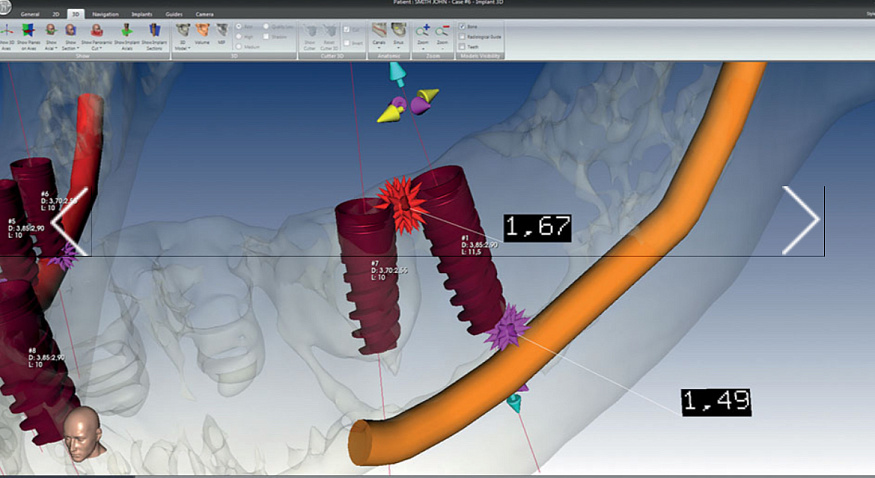This screenshot has width=875, height=478.
Task: Enable the Teeth visibility checkbox
Action: (x=462, y=47)
